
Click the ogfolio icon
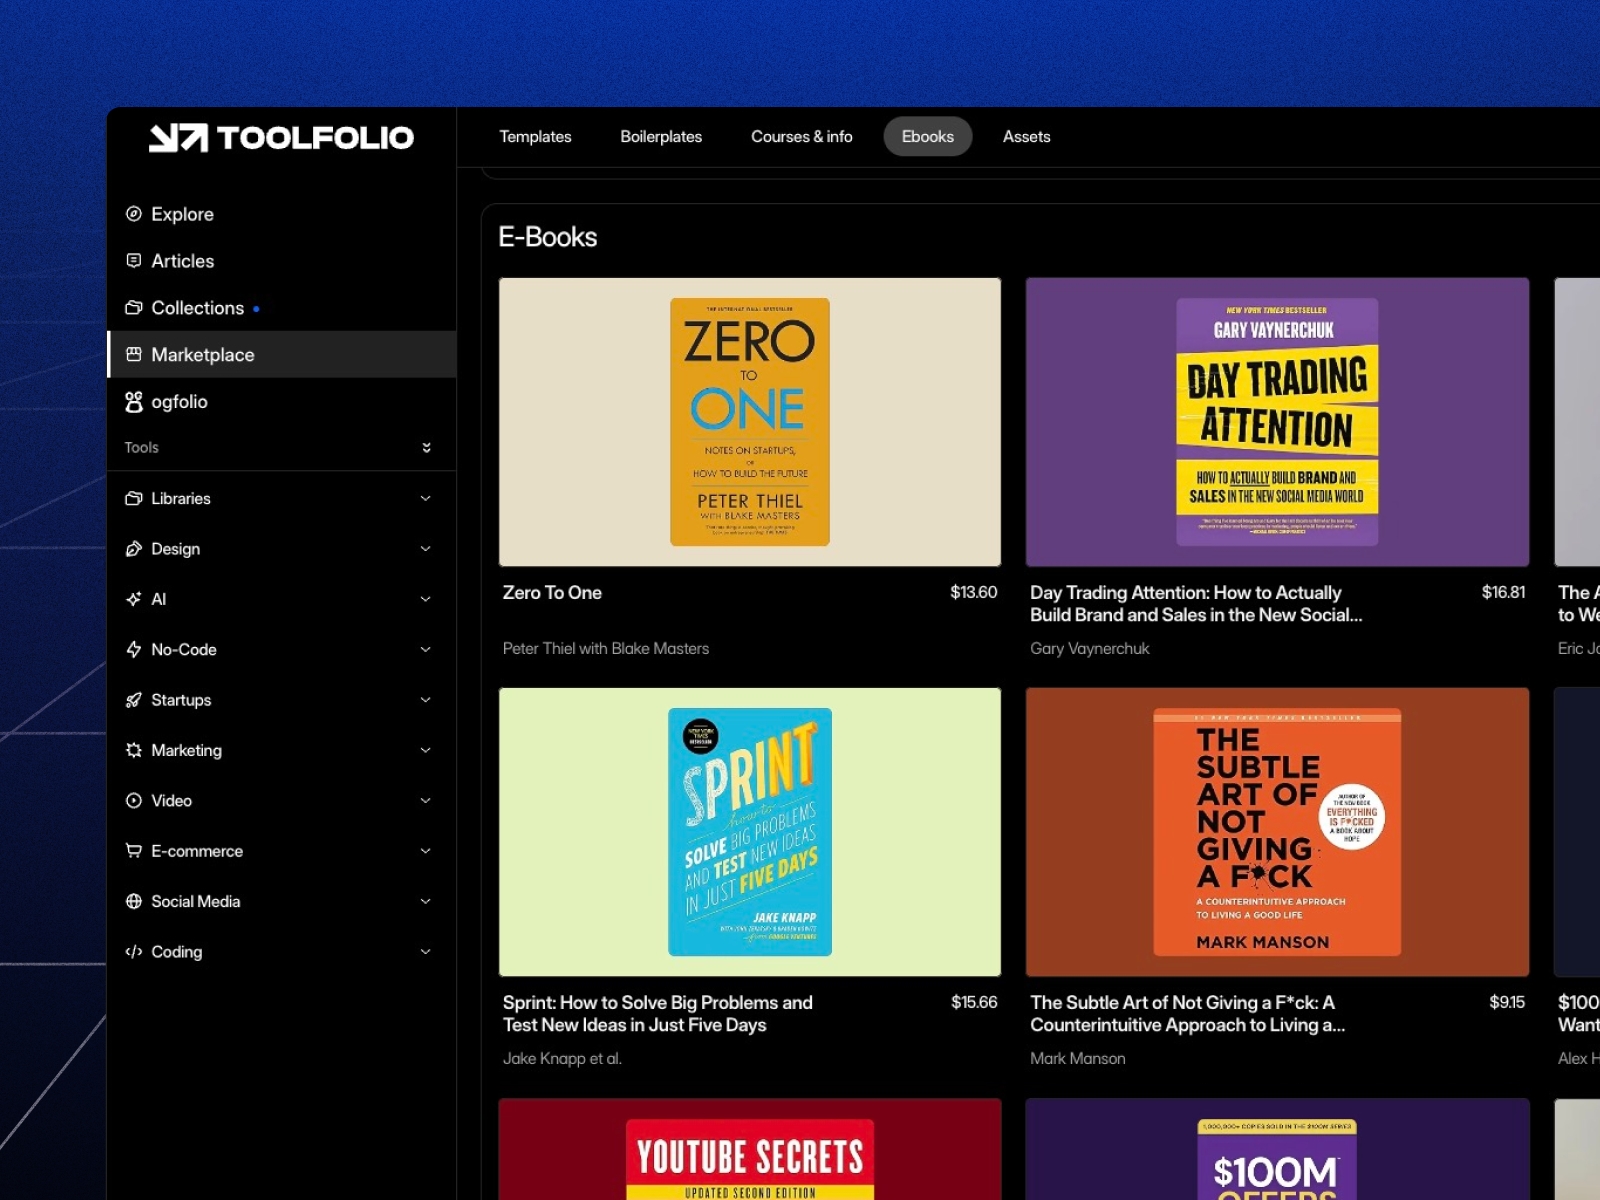click(134, 402)
